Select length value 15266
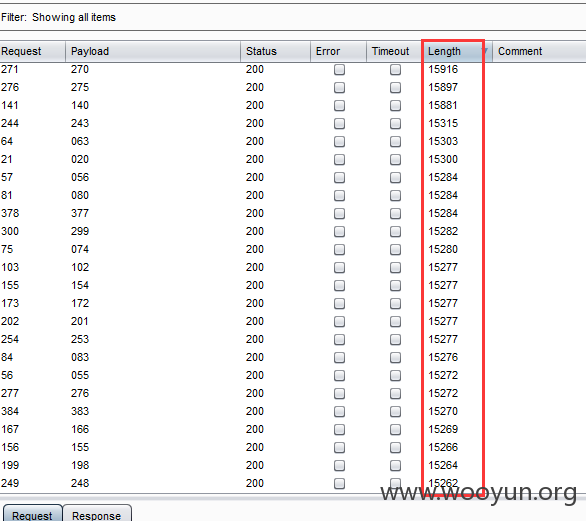The height and width of the screenshot is (521, 586). 443,447
